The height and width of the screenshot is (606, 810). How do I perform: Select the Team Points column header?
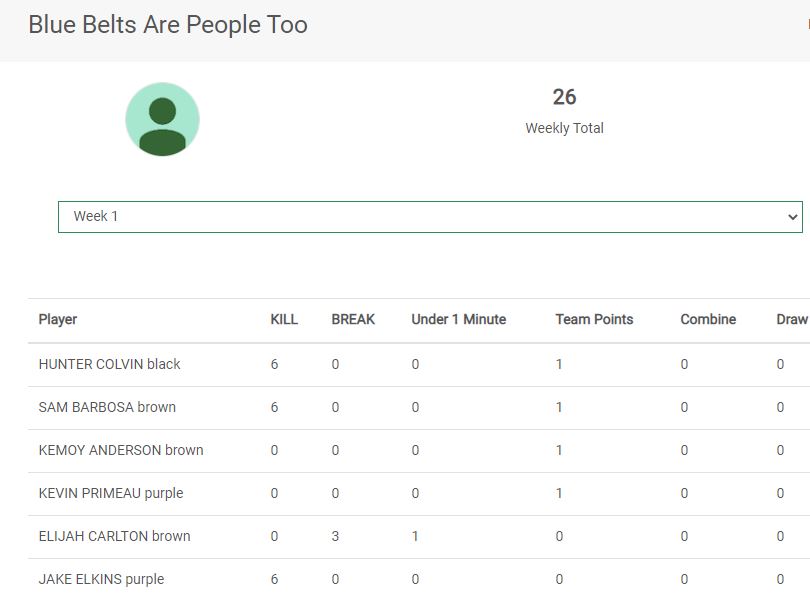[594, 320]
